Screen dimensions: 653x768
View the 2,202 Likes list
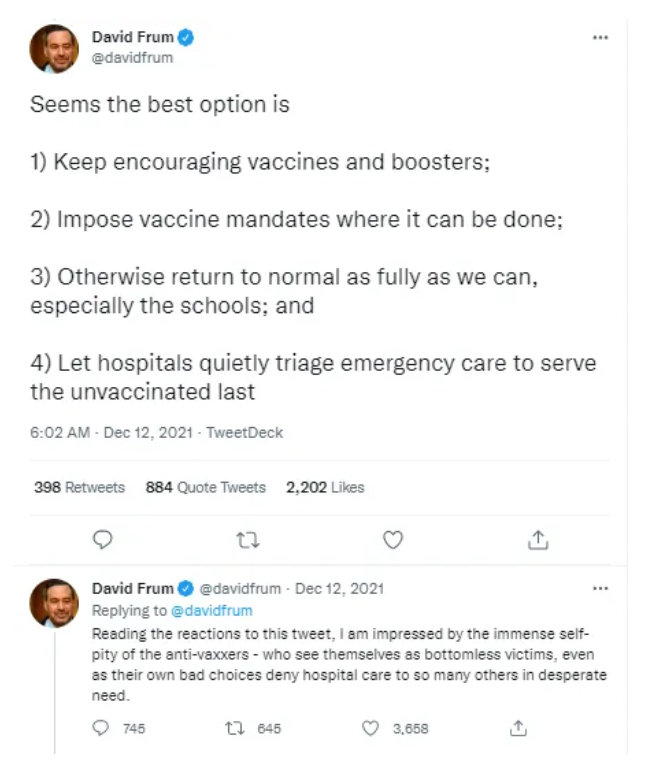coord(325,488)
